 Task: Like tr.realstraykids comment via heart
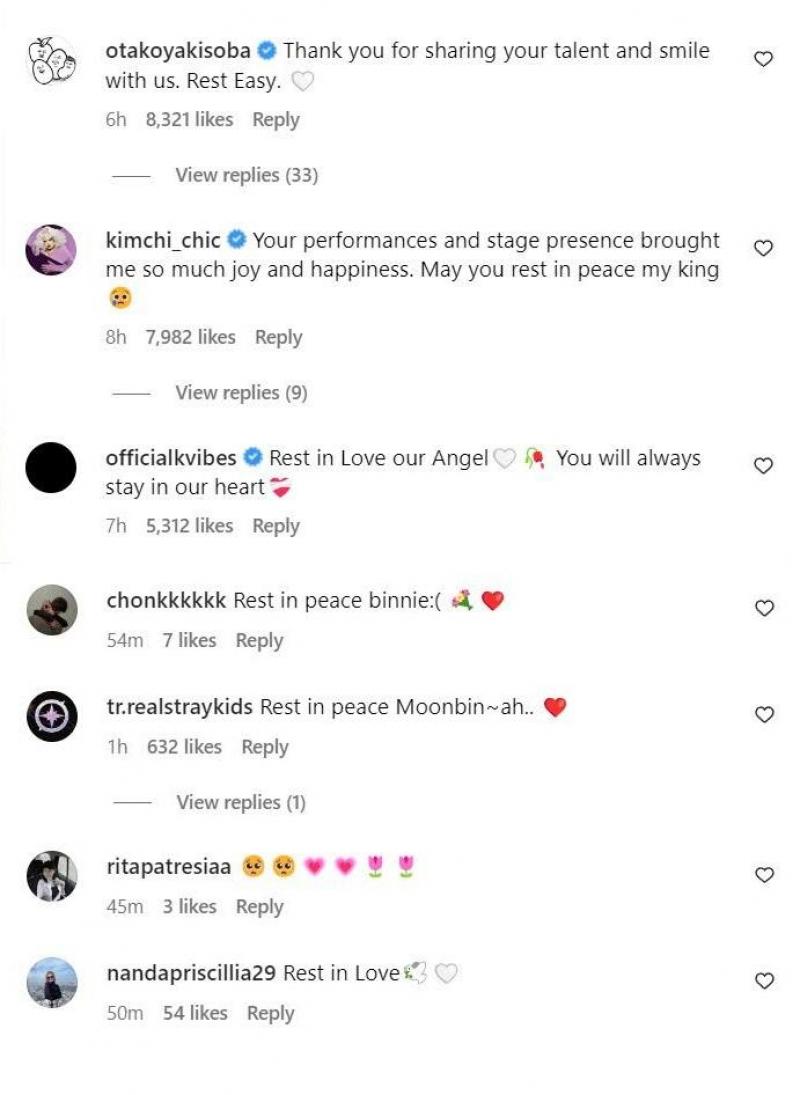coord(763,715)
